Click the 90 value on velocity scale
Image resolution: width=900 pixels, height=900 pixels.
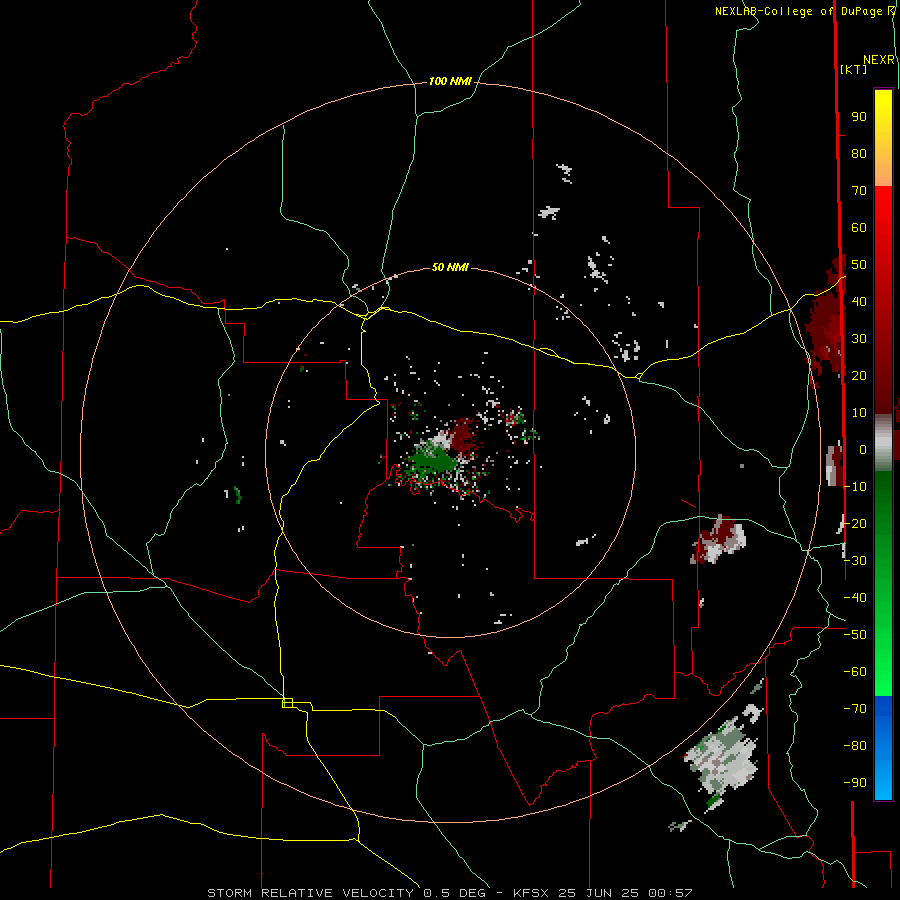859,117
